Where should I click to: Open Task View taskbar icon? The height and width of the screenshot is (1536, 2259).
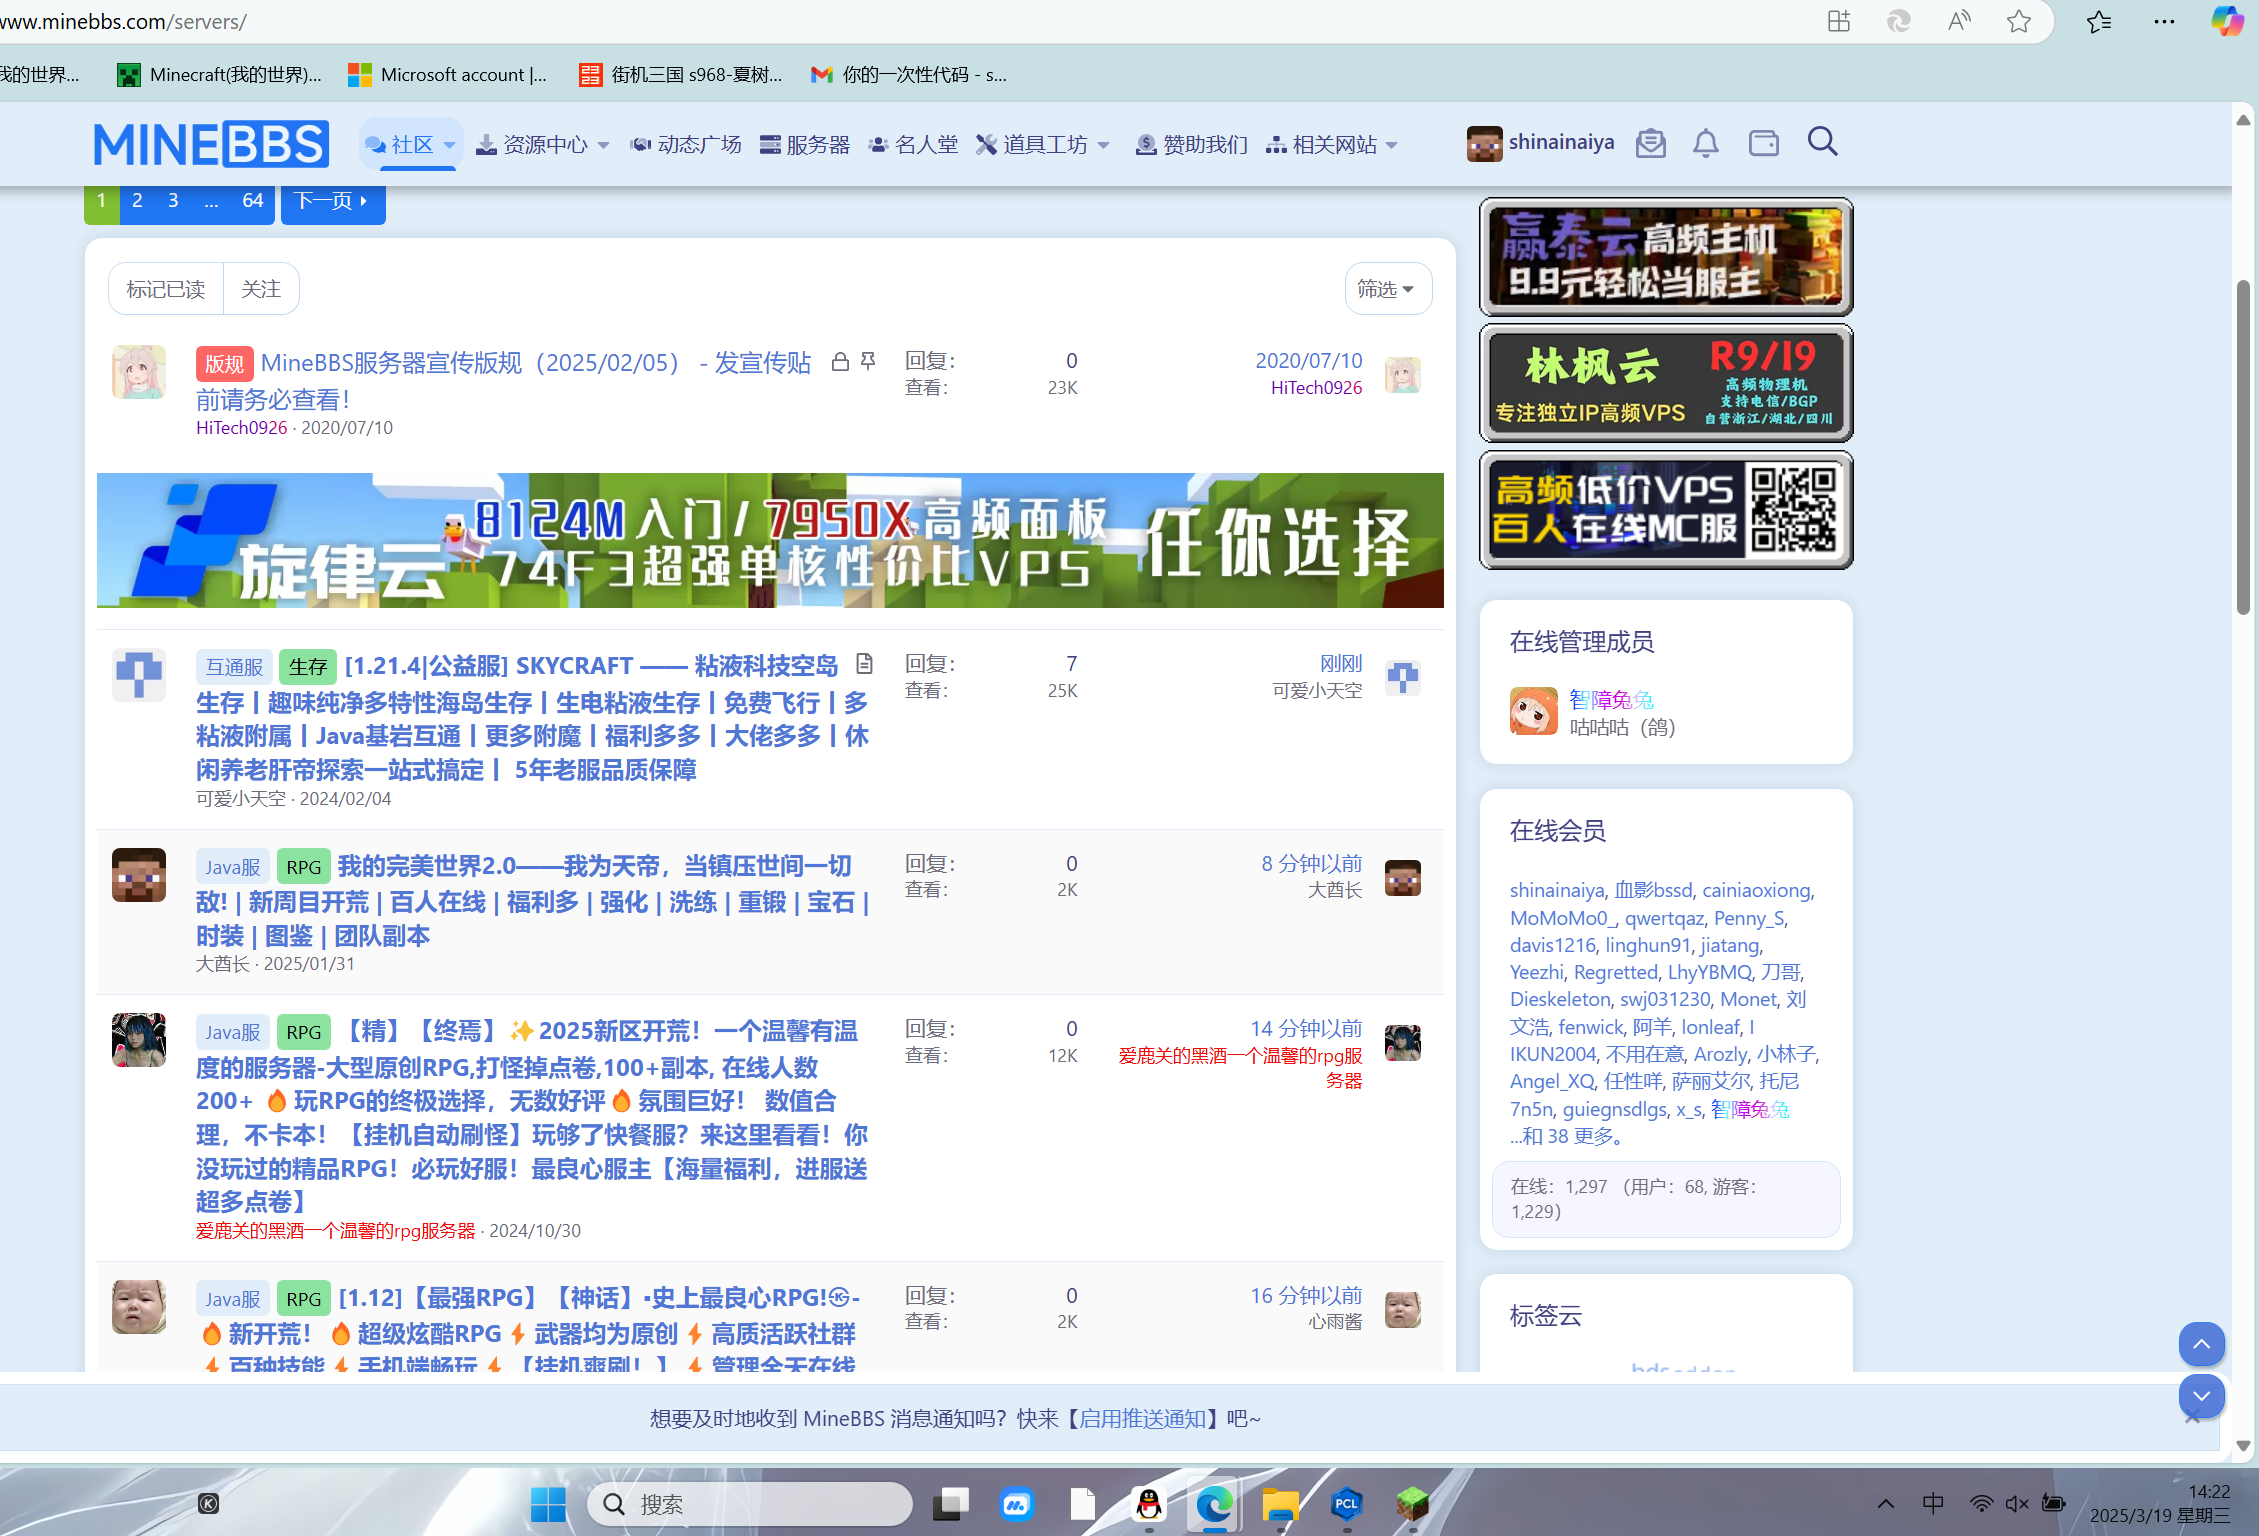[x=950, y=1503]
